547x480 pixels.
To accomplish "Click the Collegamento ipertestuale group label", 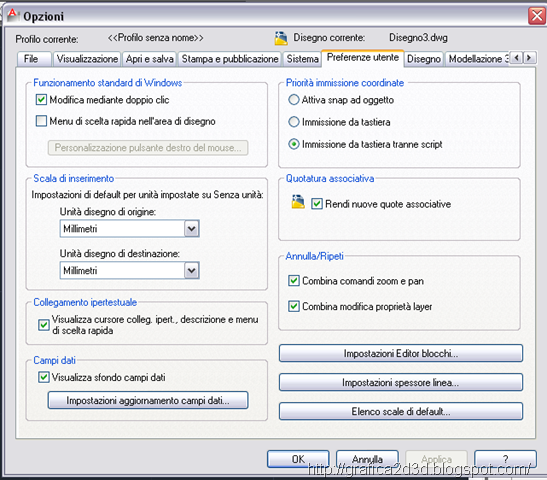I will 85,302.
